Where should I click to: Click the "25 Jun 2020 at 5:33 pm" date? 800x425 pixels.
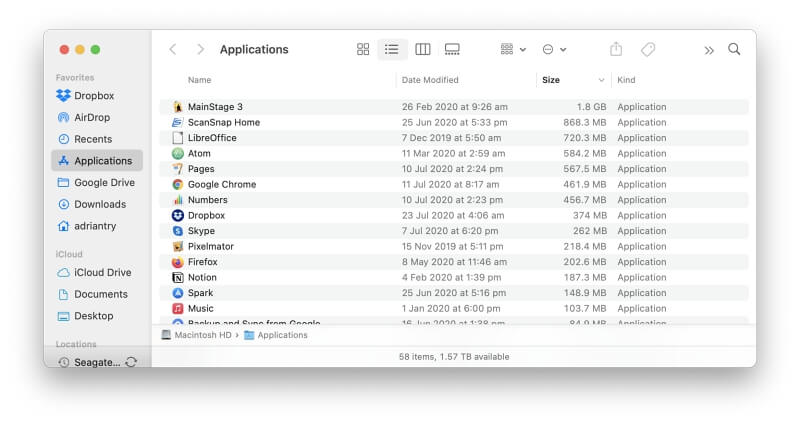(454, 122)
